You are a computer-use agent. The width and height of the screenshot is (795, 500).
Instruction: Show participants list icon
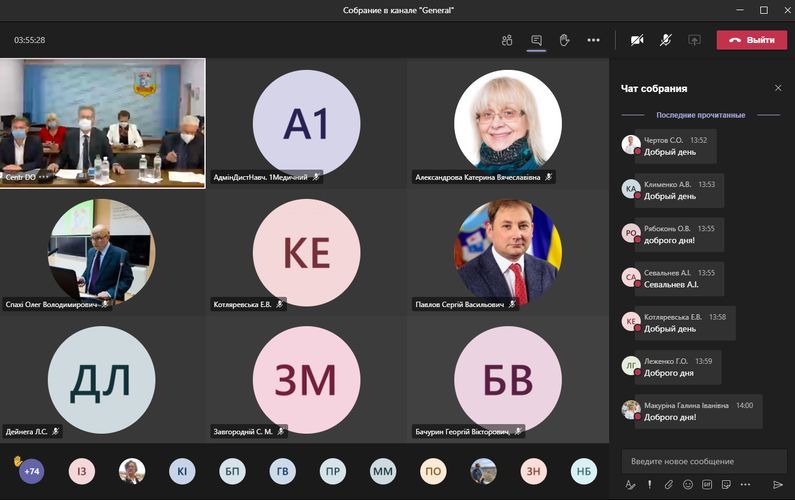(x=507, y=40)
